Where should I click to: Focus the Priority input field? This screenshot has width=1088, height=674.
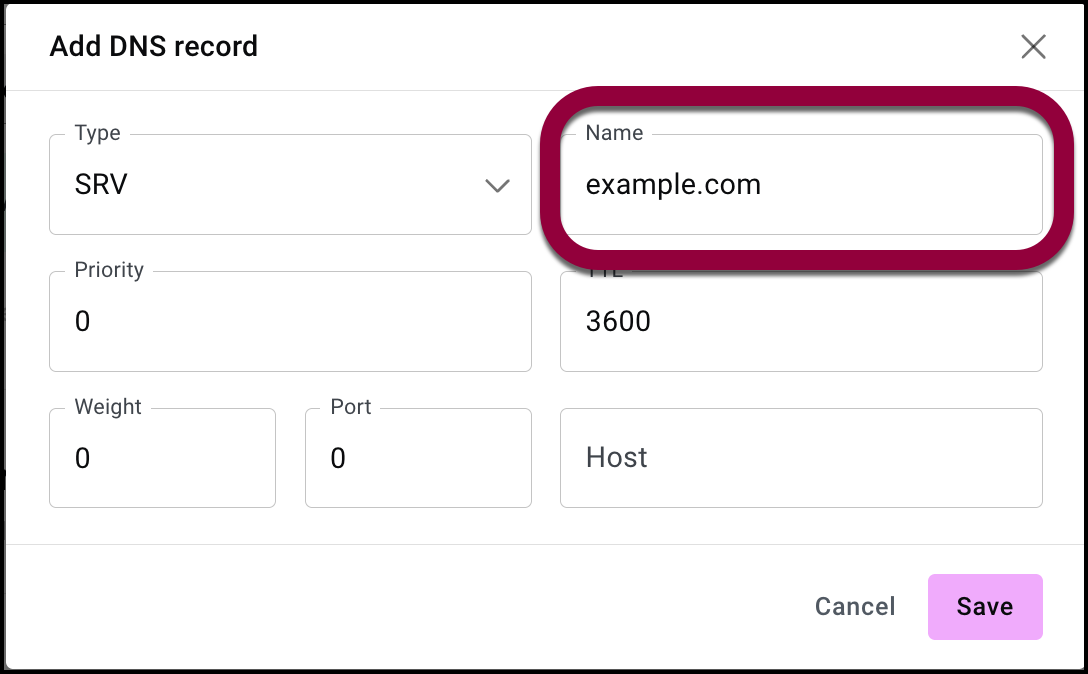point(290,322)
